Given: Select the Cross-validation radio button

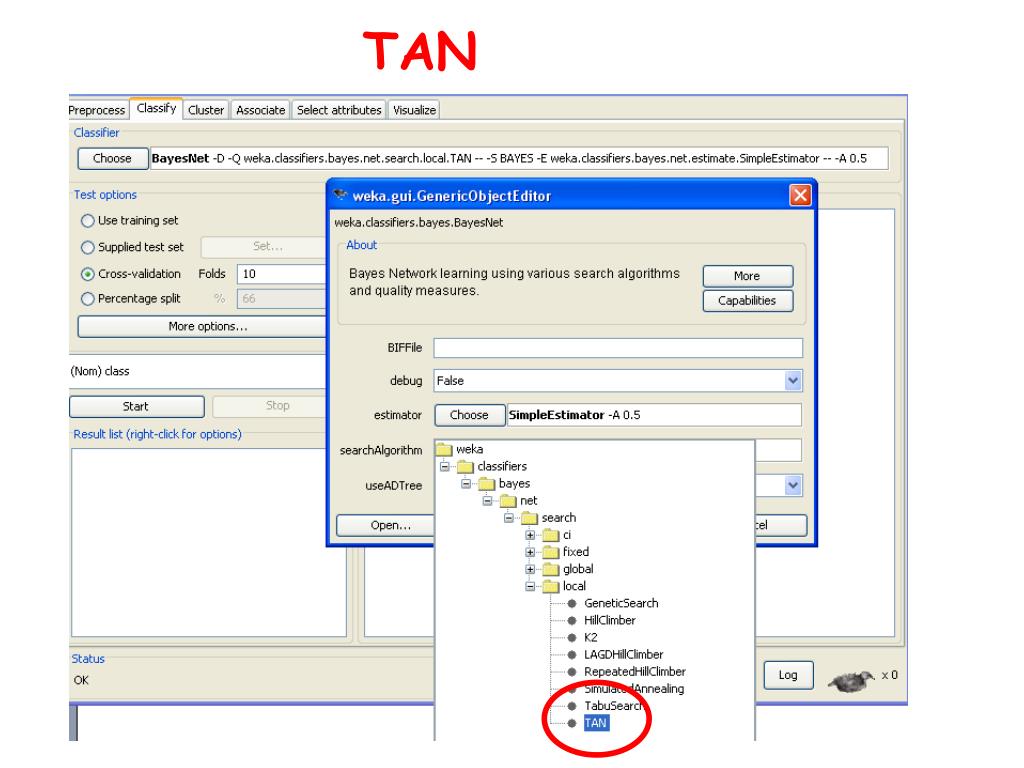Looking at the screenshot, I should (88, 274).
